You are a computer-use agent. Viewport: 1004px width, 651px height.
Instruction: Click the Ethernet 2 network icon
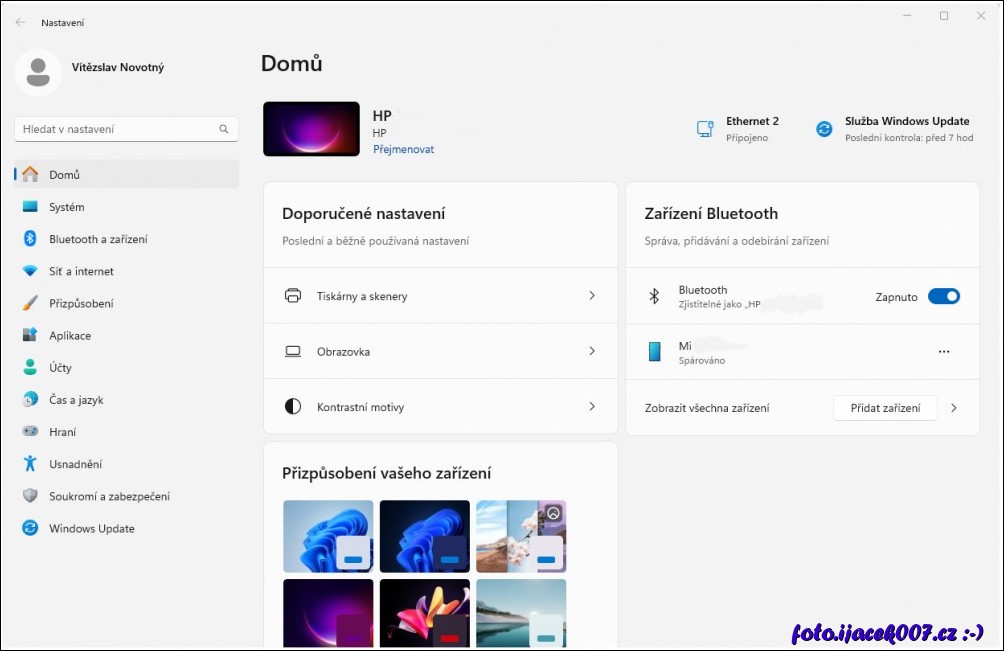click(x=705, y=129)
